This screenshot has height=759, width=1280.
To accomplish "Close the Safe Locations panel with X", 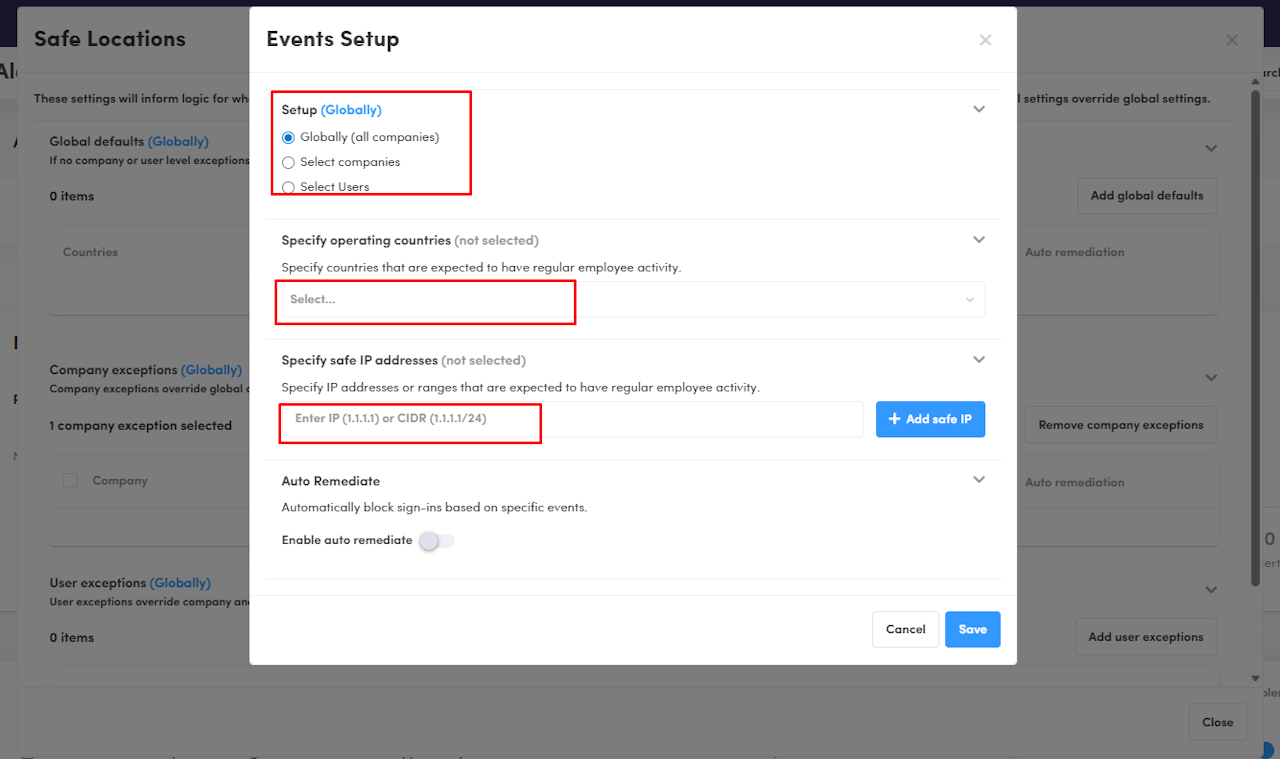I will point(1232,40).
